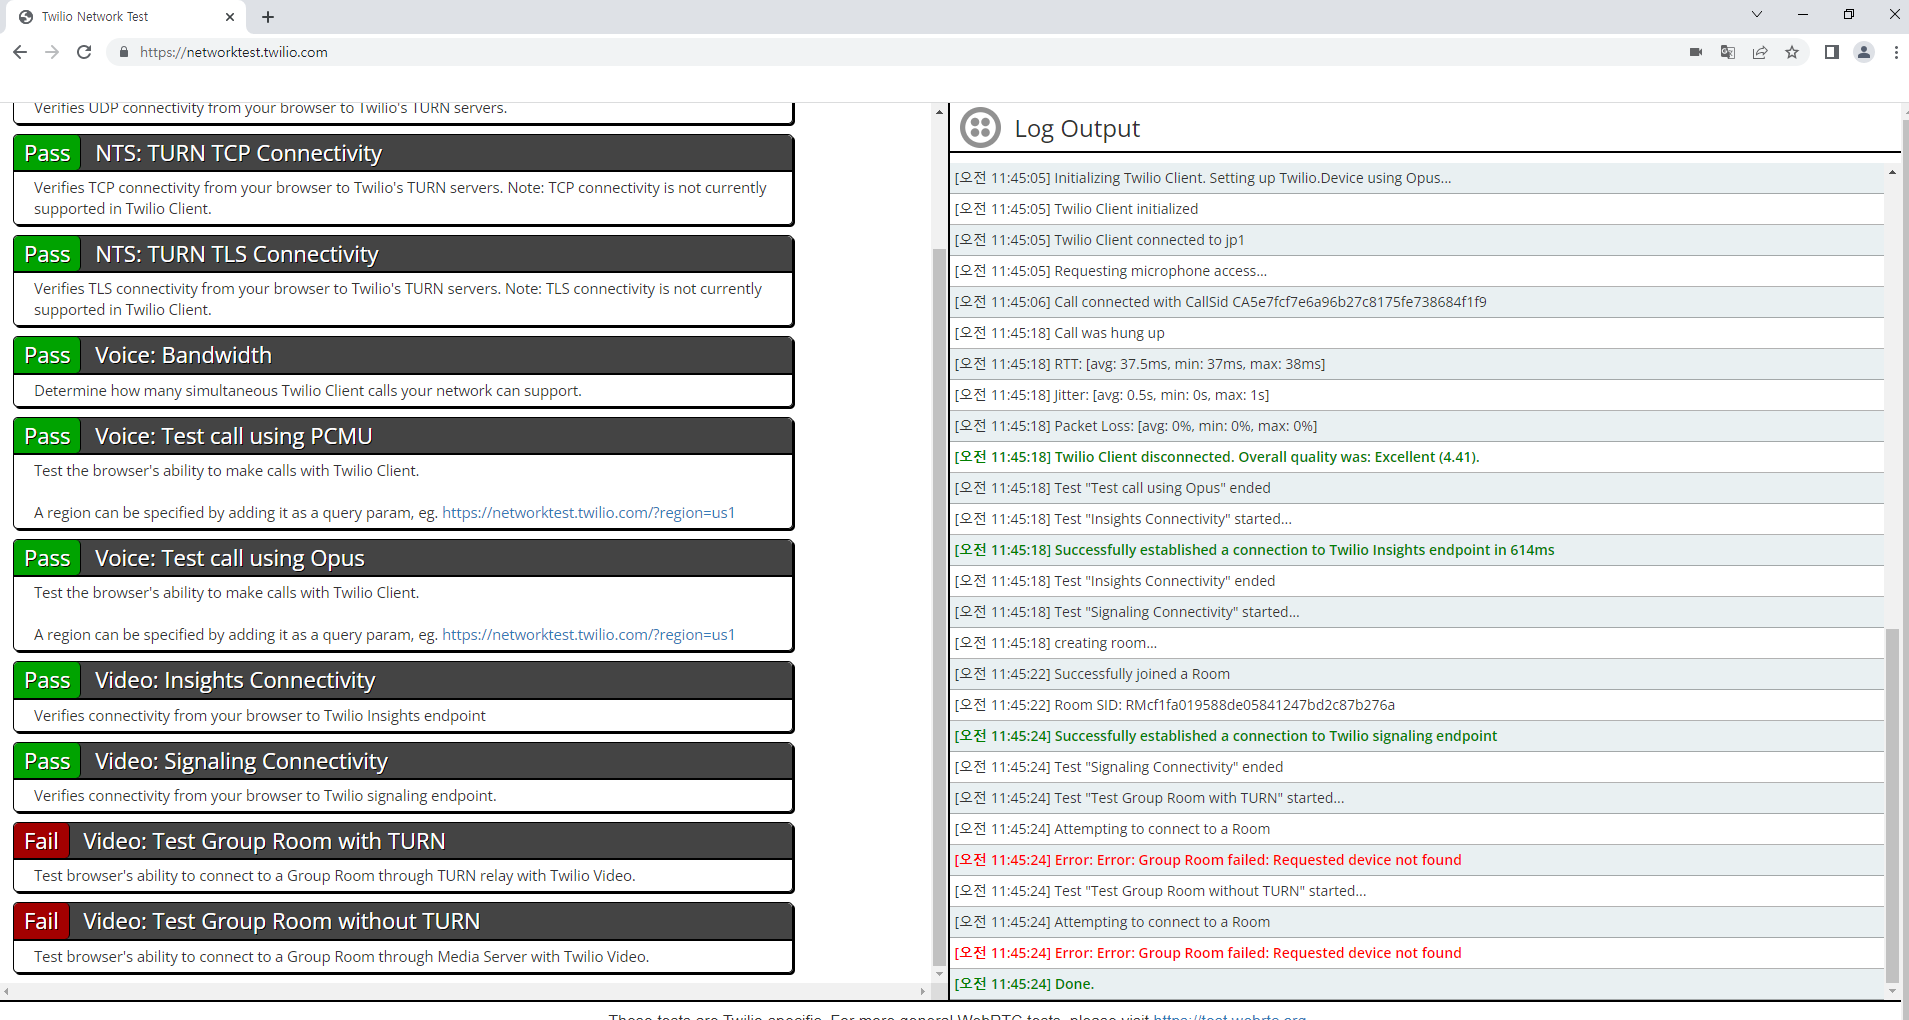Image resolution: width=1909 pixels, height=1020 pixels.
Task: Select the RTT statistics log line
Action: click(1418, 364)
